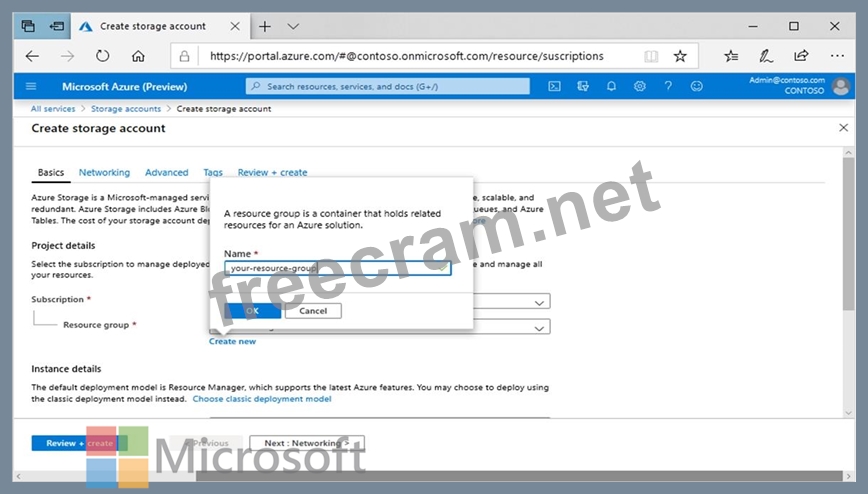Click the scroll up arrow
The height and width of the screenshot is (494, 868).
849,152
